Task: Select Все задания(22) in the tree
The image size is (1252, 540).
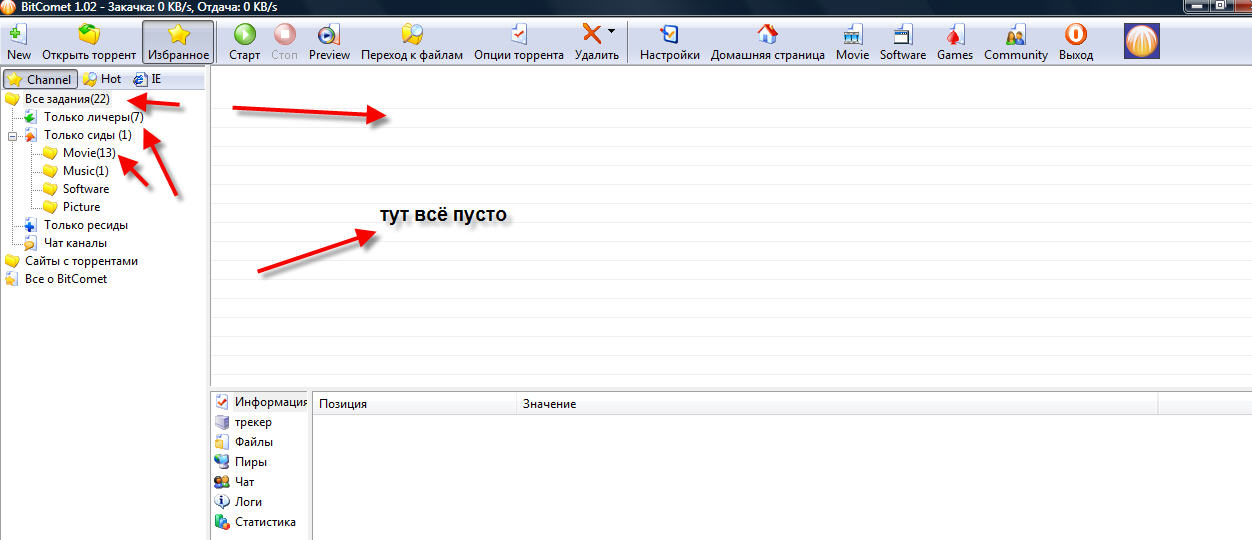Action: click(67, 99)
